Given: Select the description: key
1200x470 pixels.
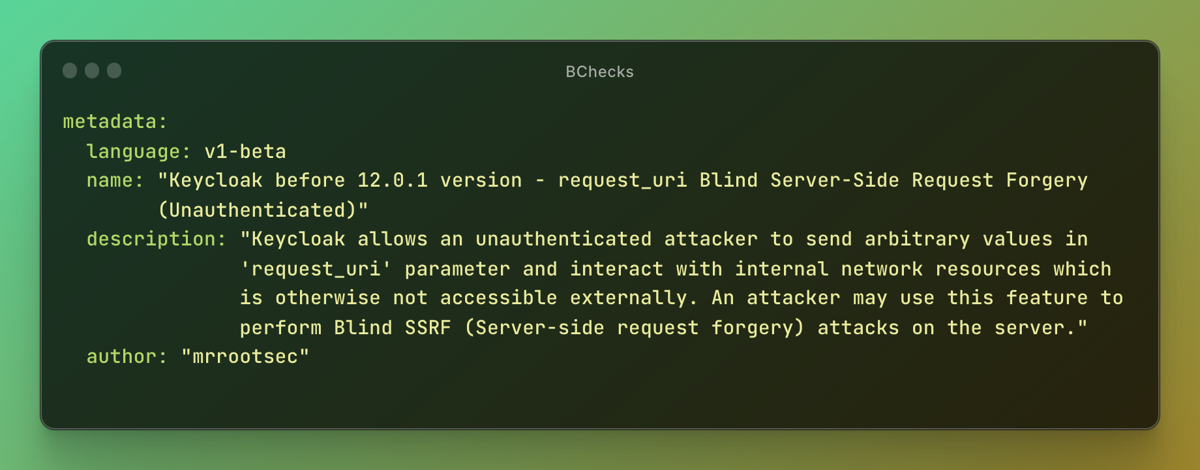Looking at the screenshot, I should tap(157, 240).
